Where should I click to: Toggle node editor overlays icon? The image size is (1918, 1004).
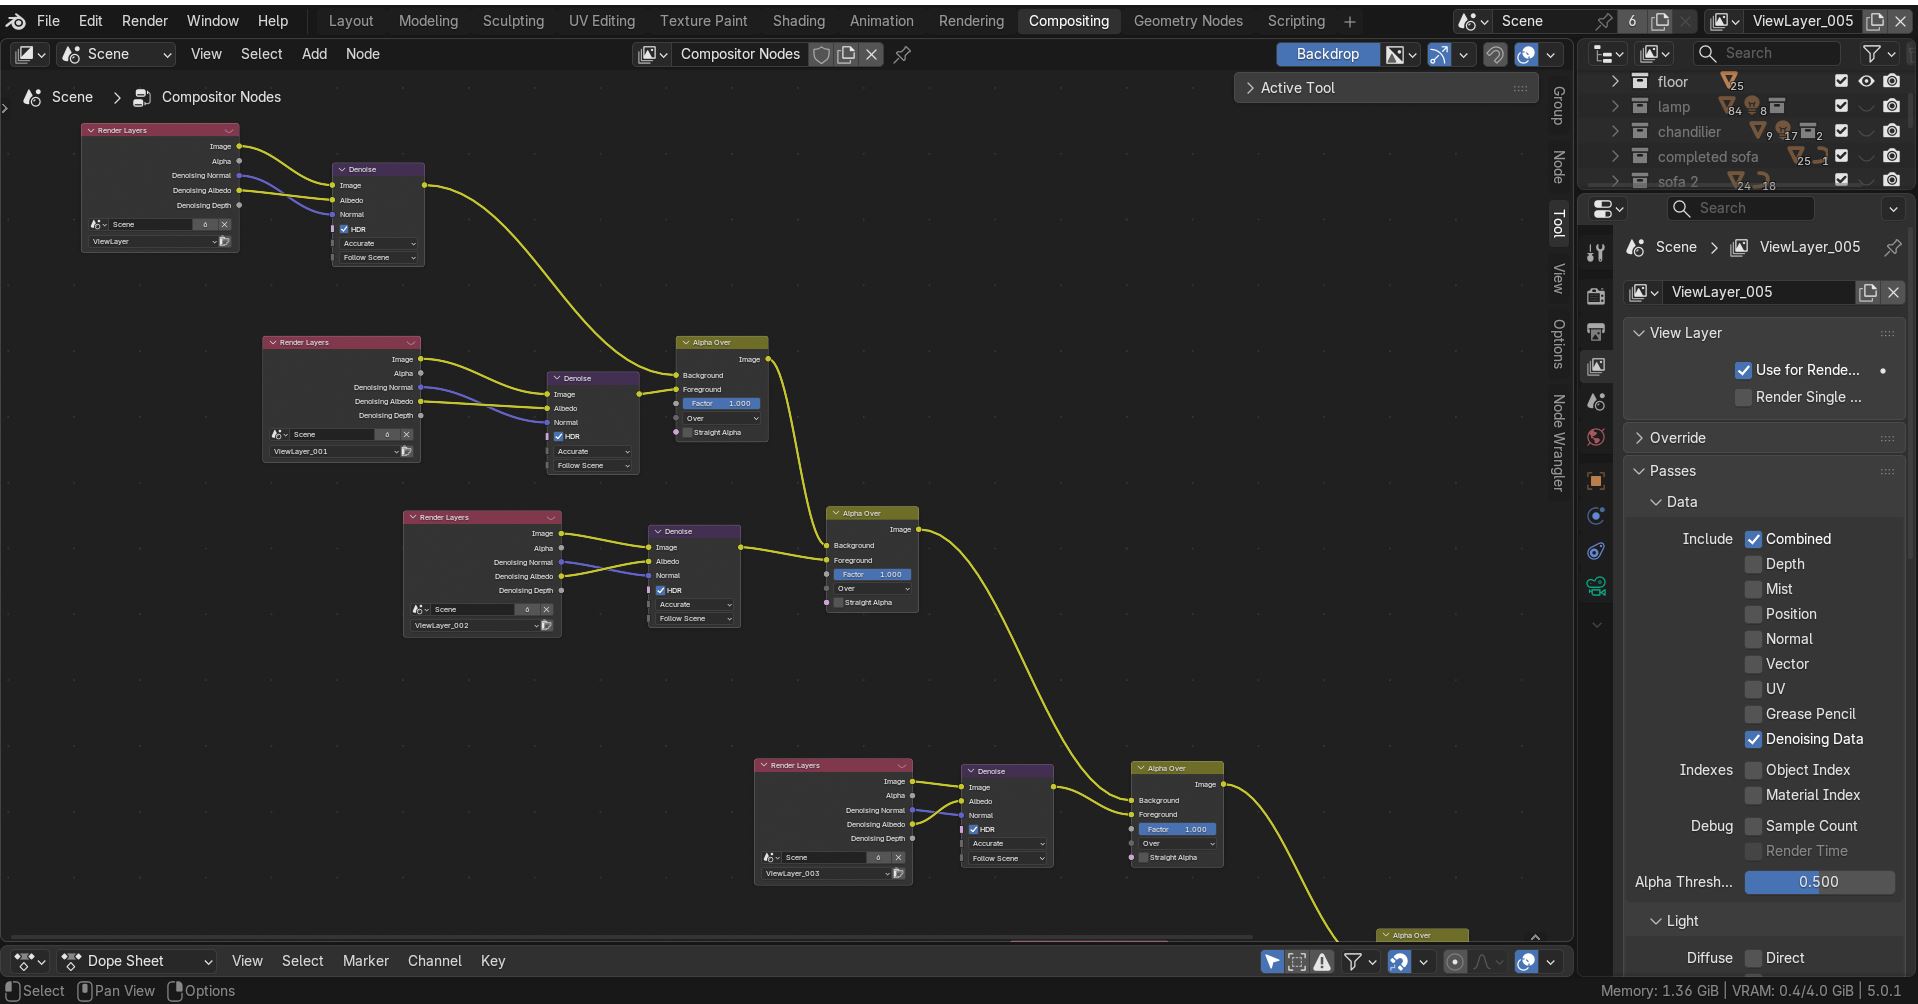(x=1526, y=54)
